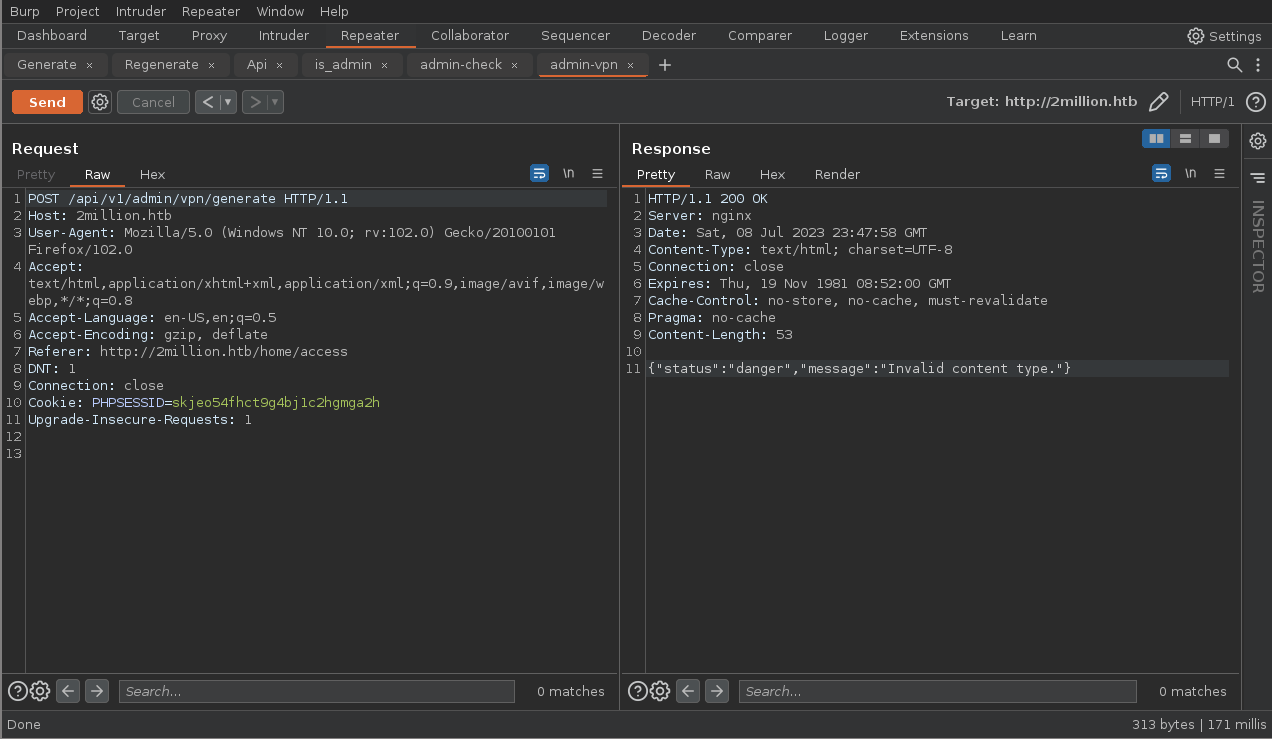Open the Logger tab
Viewport: 1272px width, 739px height.
coord(846,35)
